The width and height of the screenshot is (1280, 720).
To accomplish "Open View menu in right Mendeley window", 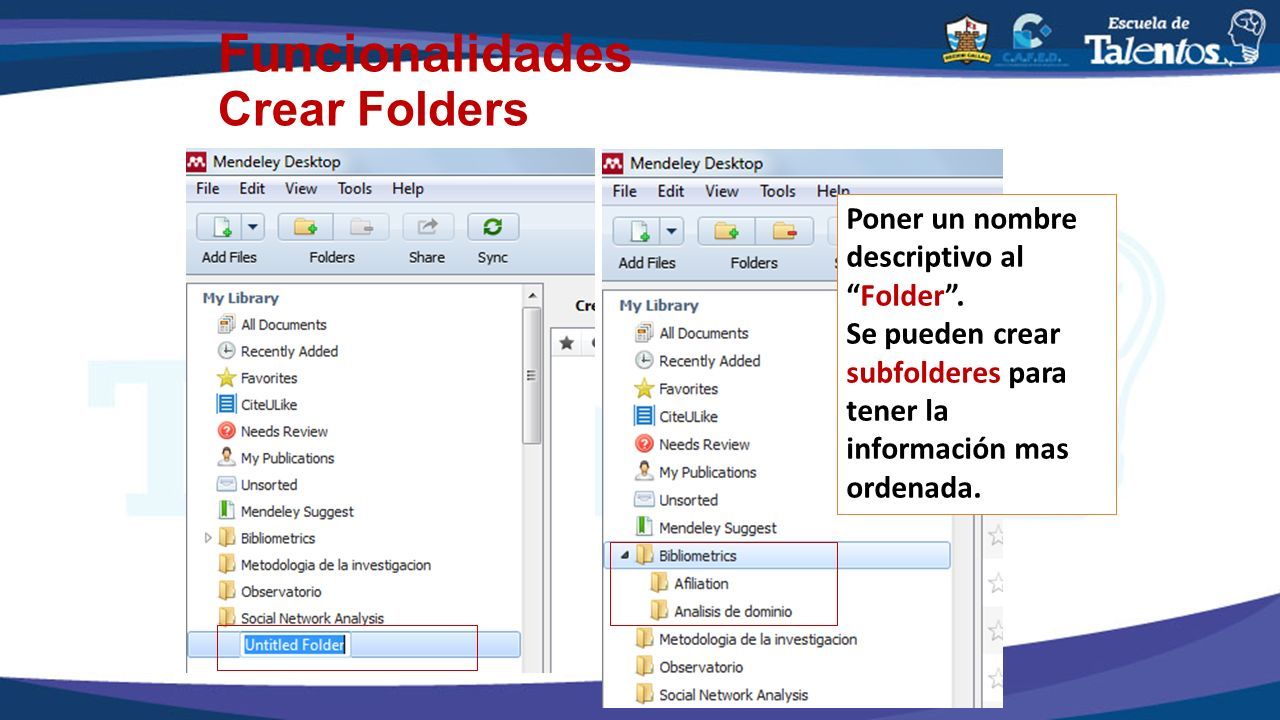I will pos(722,191).
